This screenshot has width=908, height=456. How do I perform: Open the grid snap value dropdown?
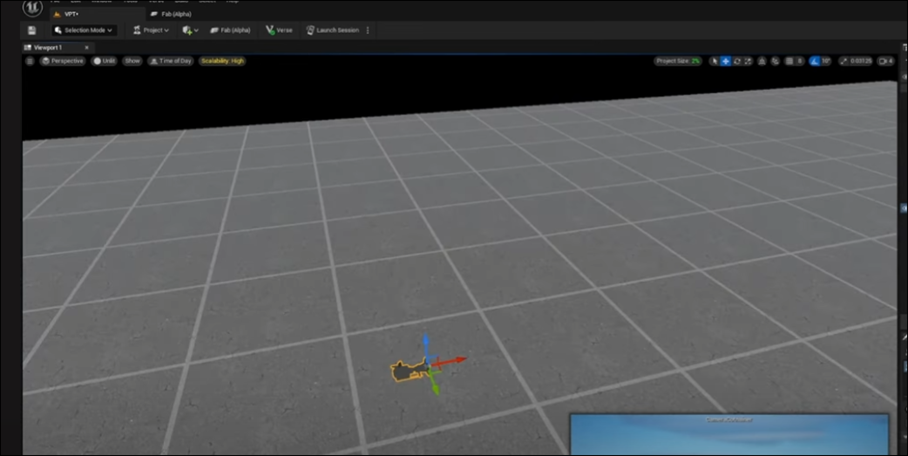[800, 61]
